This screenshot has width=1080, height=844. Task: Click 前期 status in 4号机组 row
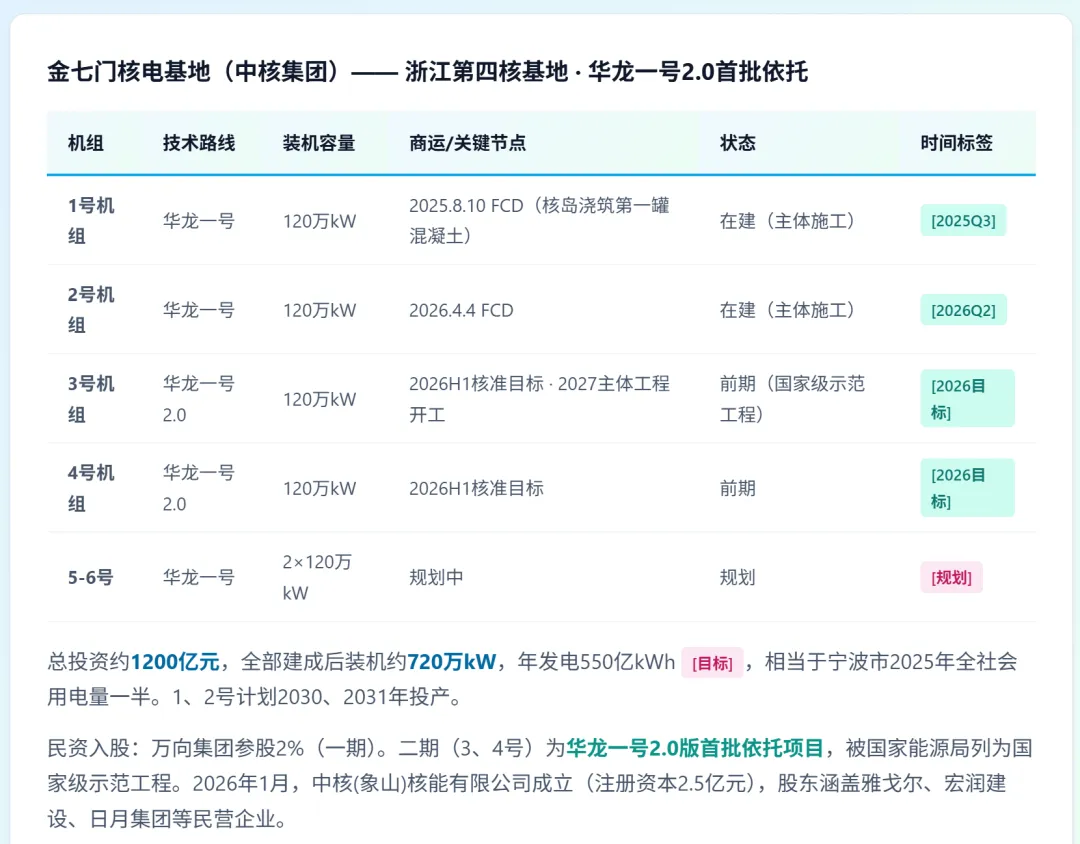(x=738, y=488)
